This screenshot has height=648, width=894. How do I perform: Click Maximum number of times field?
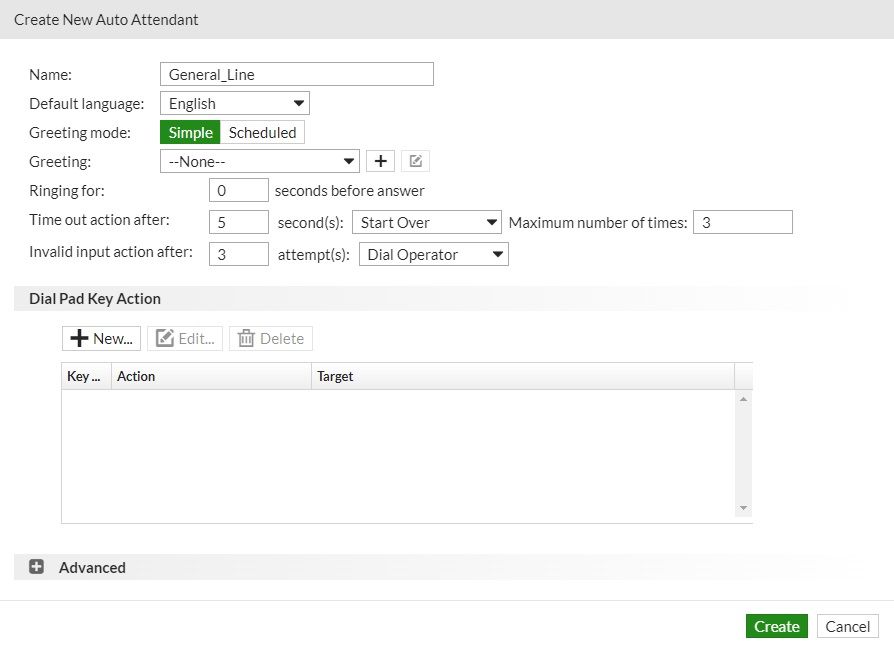click(743, 222)
